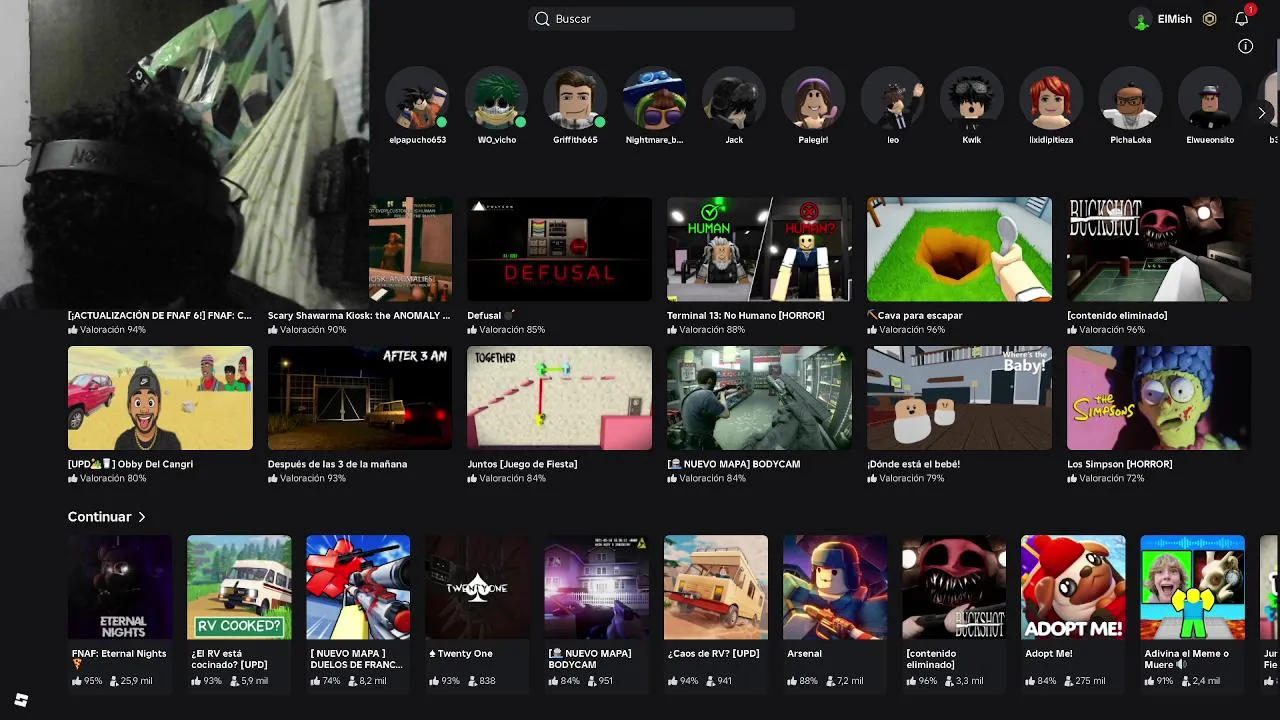Open friend Jack avatar
Screen dimensions: 1280x720
pyautogui.click(x=734, y=99)
